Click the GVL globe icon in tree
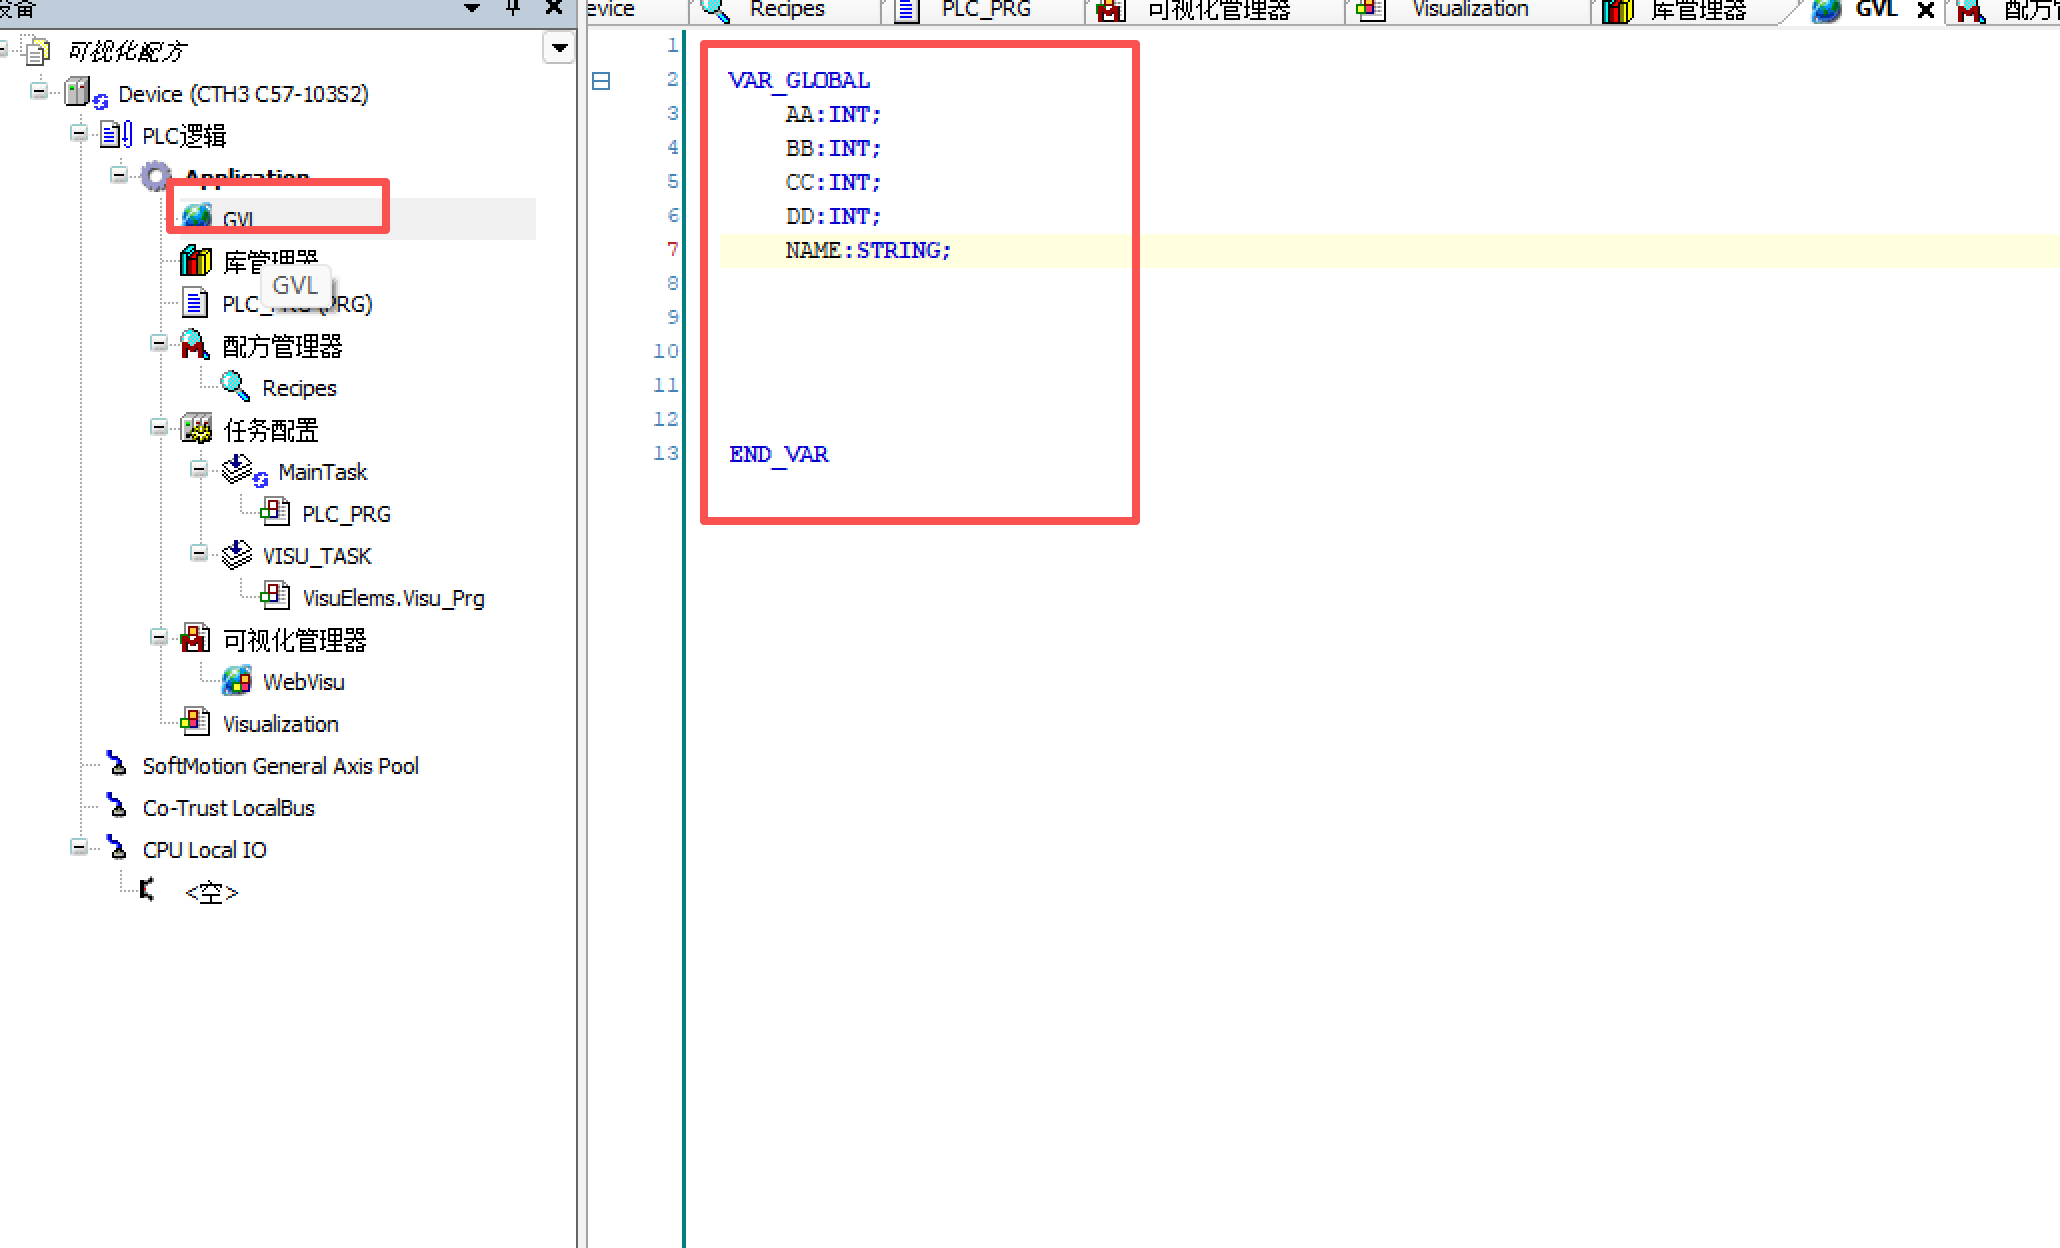This screenshot has height=1248, width=2060. (x=197, y=215)
